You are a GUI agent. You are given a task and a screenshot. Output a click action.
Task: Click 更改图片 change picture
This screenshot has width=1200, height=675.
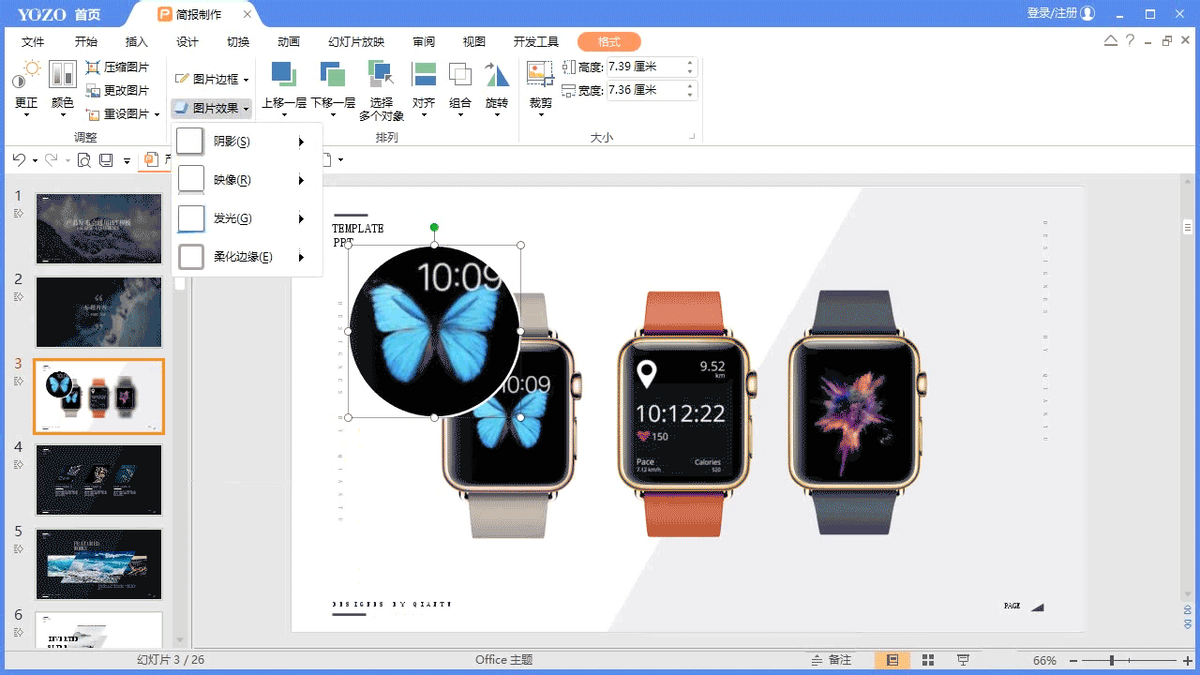pyautogui.click(x=118, y=90)
